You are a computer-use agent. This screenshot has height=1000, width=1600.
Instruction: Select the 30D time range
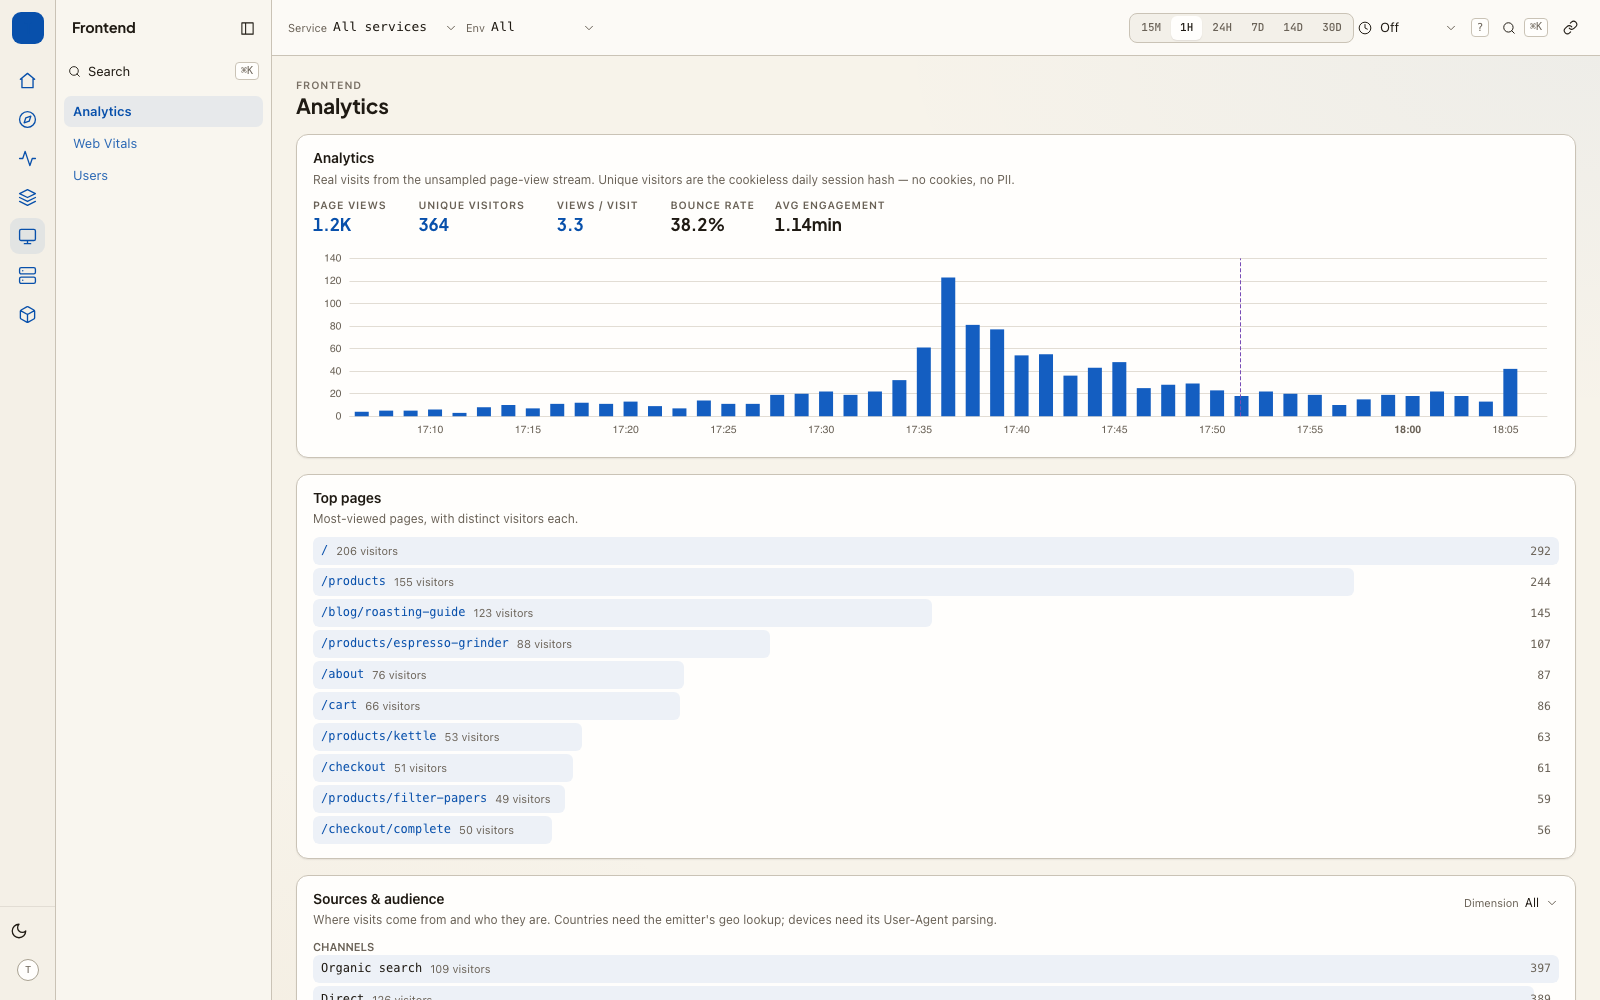tap(1332, 28)
